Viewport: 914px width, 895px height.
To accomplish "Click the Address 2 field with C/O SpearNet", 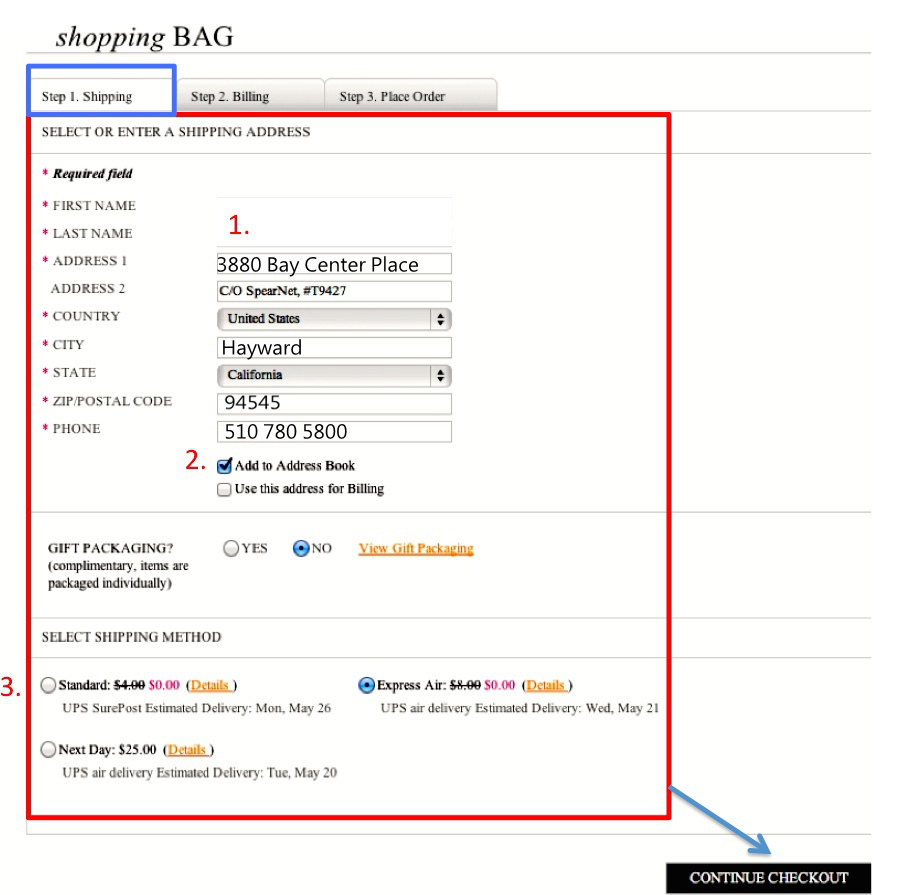I will coord(334,291).
